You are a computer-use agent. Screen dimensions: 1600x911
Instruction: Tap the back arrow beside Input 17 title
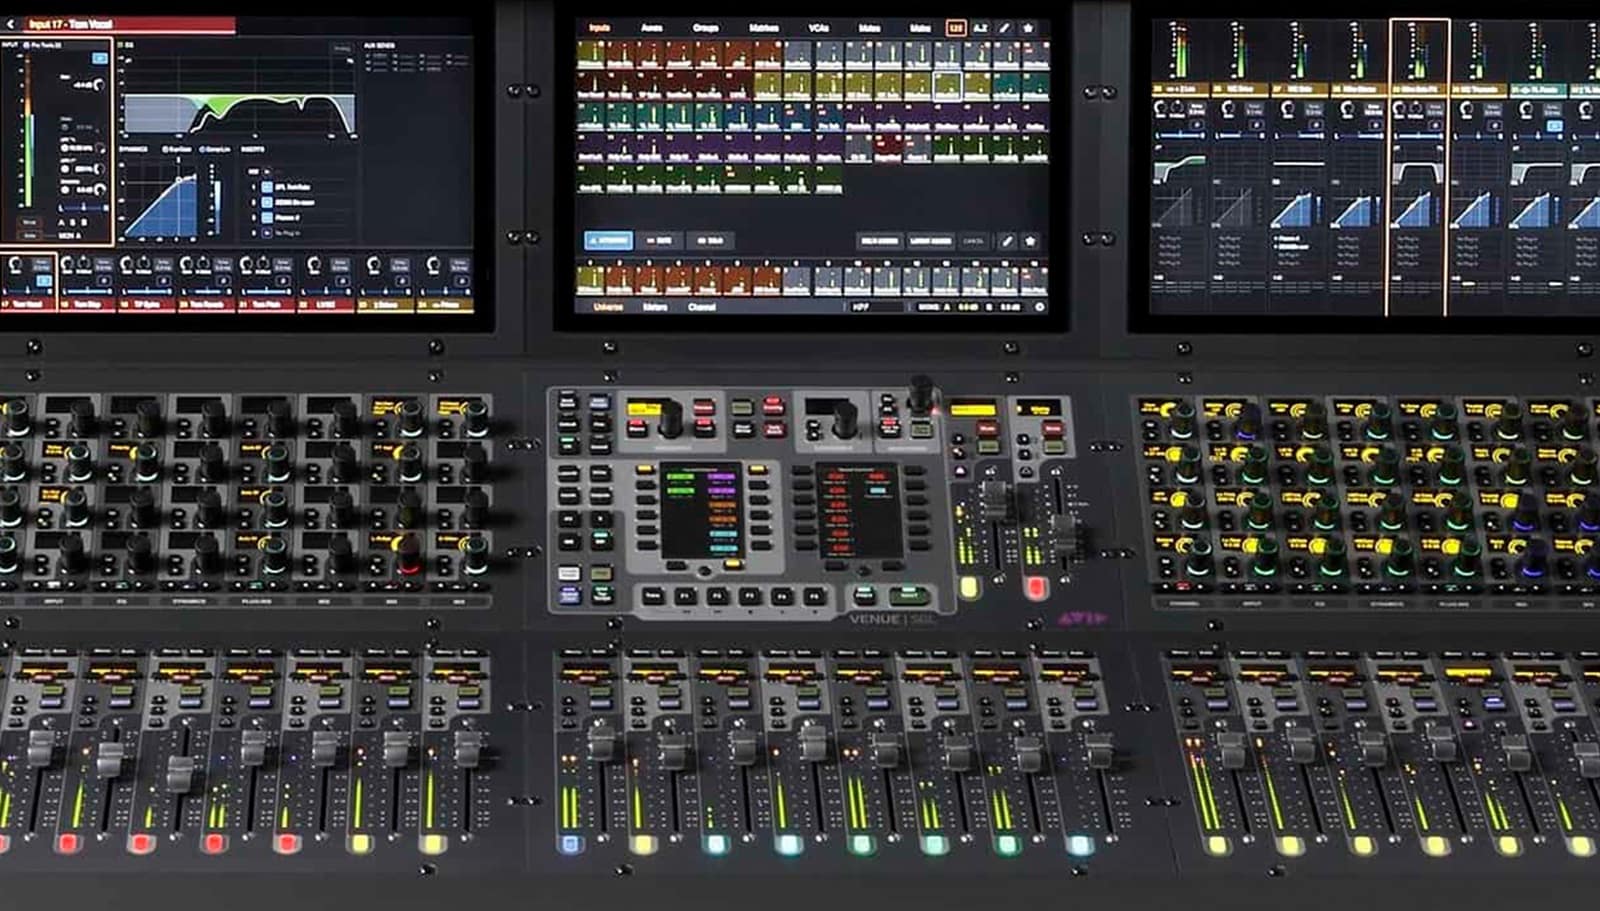[11, 23]
